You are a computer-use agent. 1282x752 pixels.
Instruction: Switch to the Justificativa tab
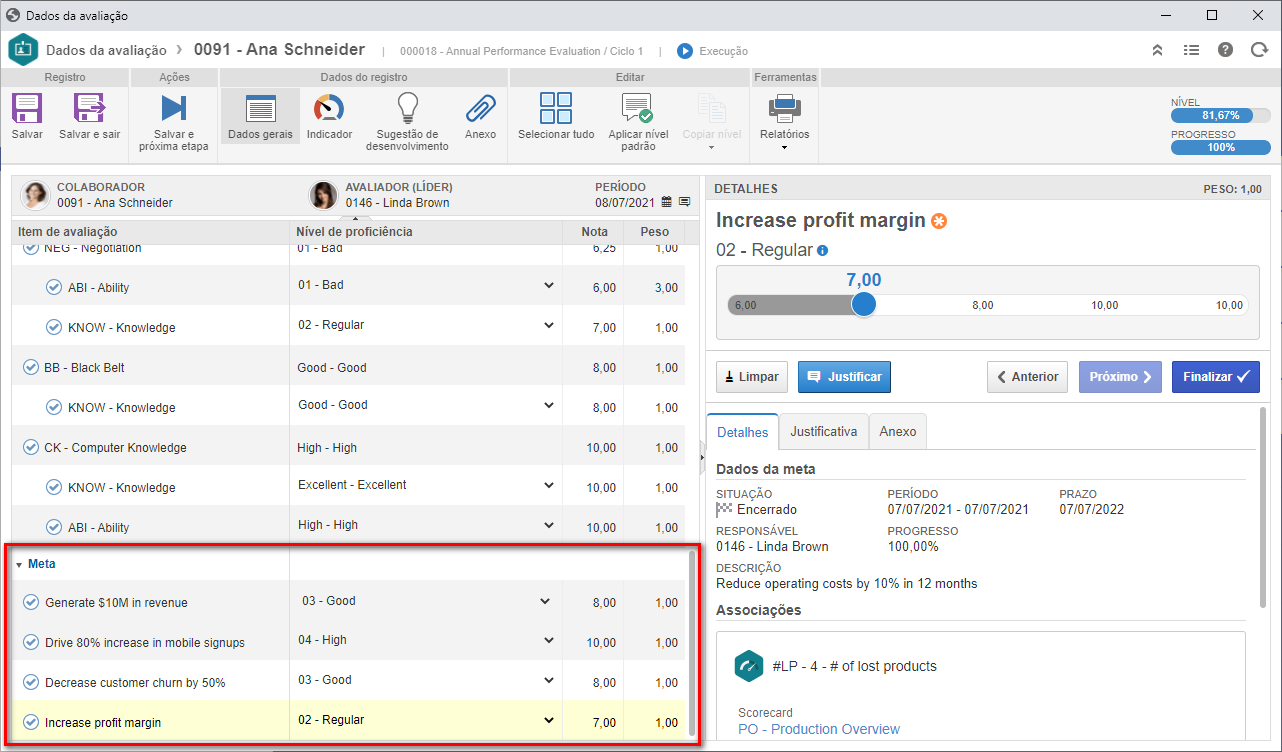tap(824, 432)
